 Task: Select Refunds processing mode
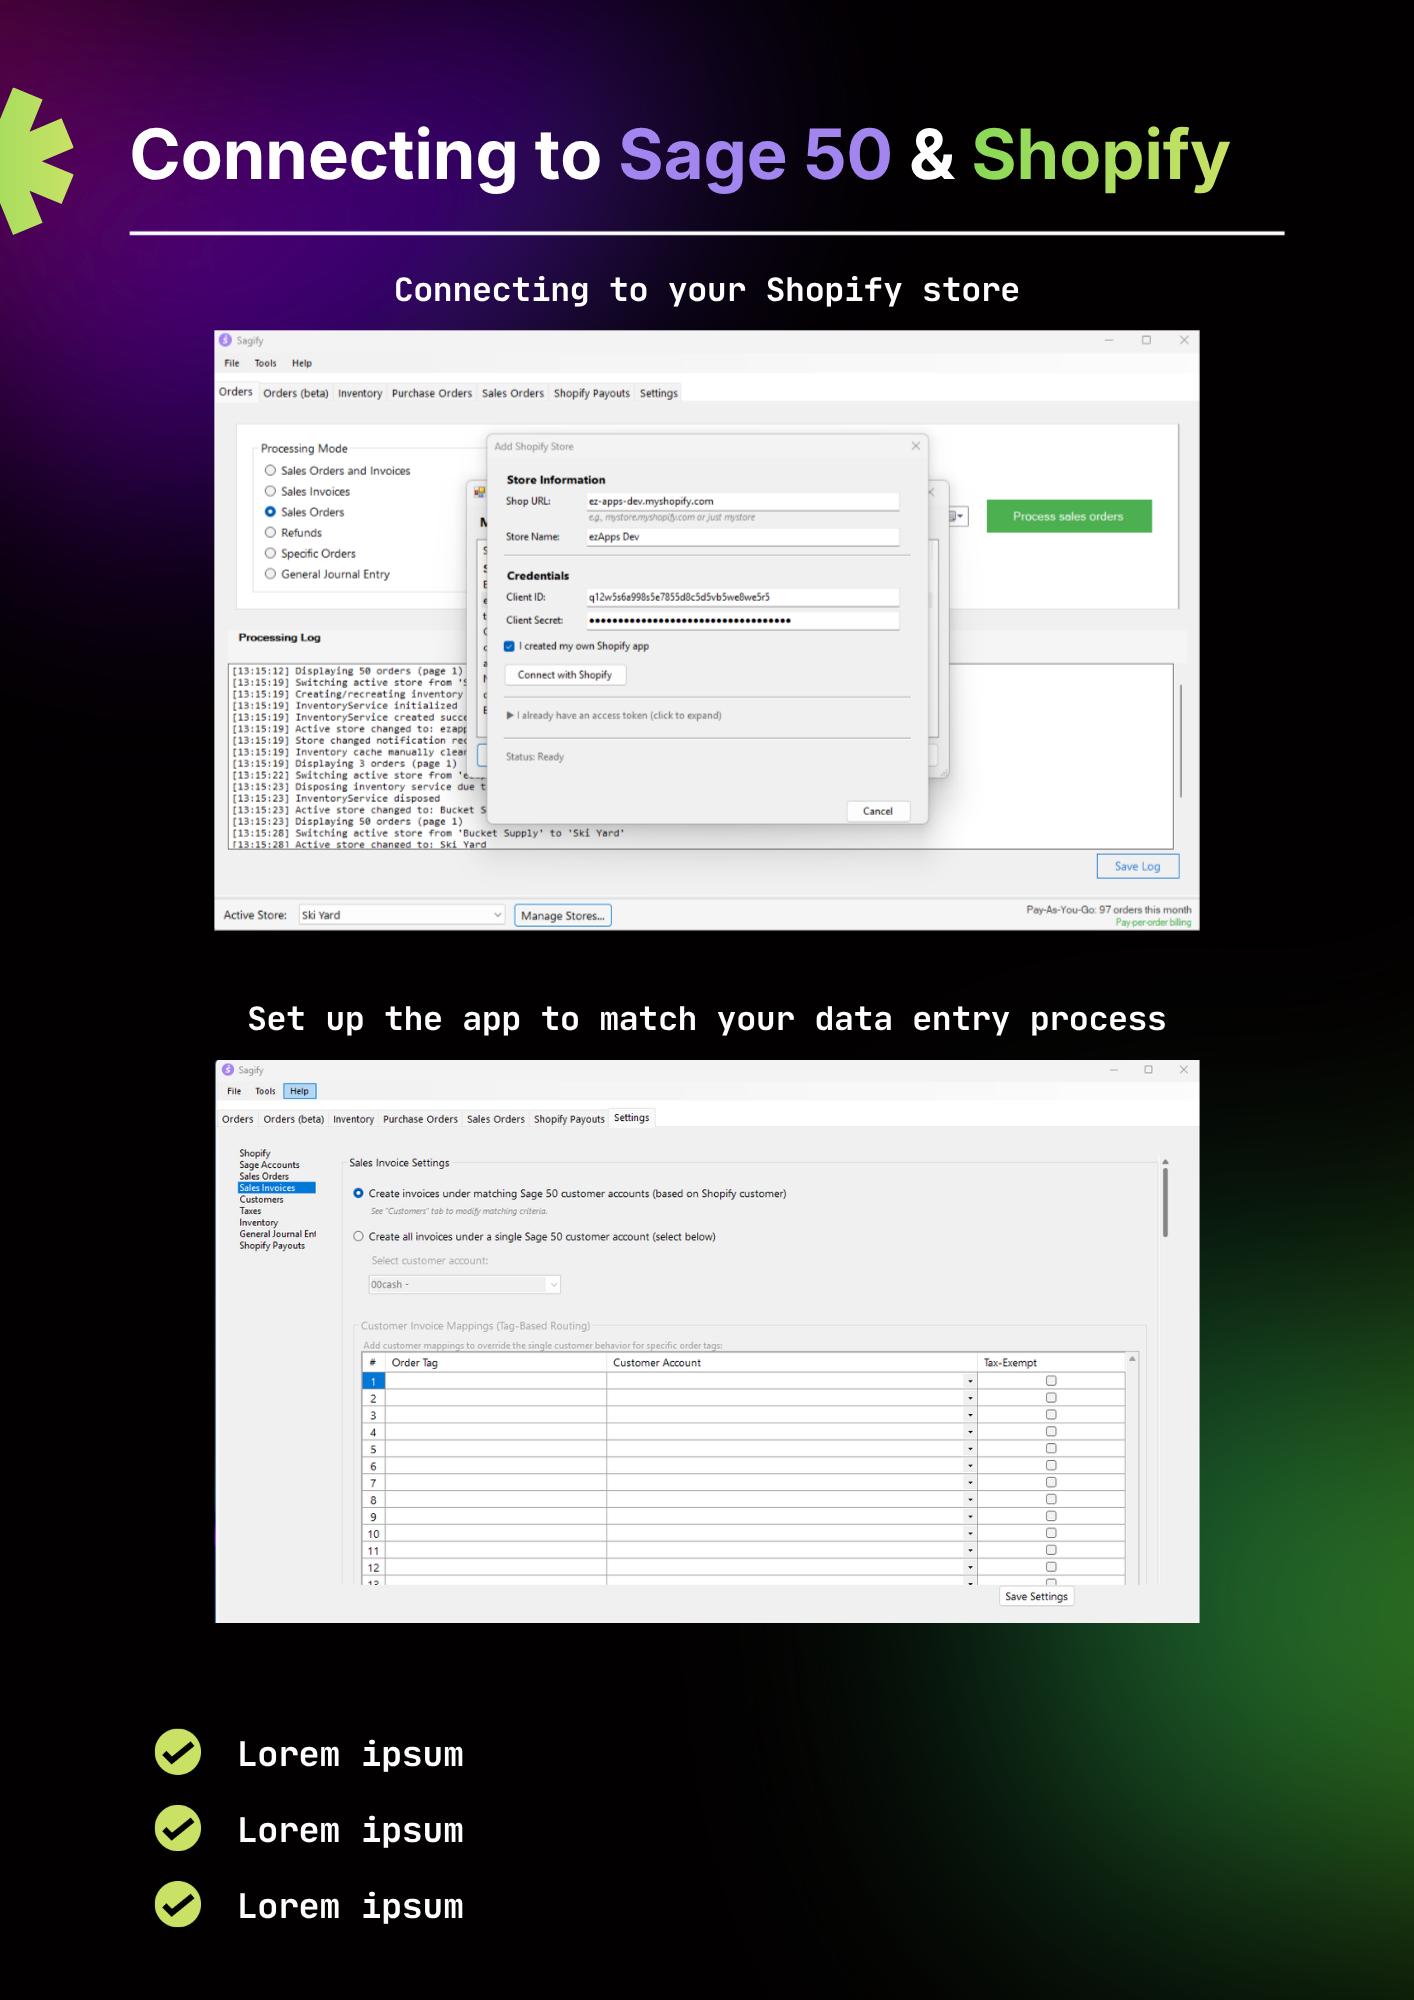coord(270,532)
